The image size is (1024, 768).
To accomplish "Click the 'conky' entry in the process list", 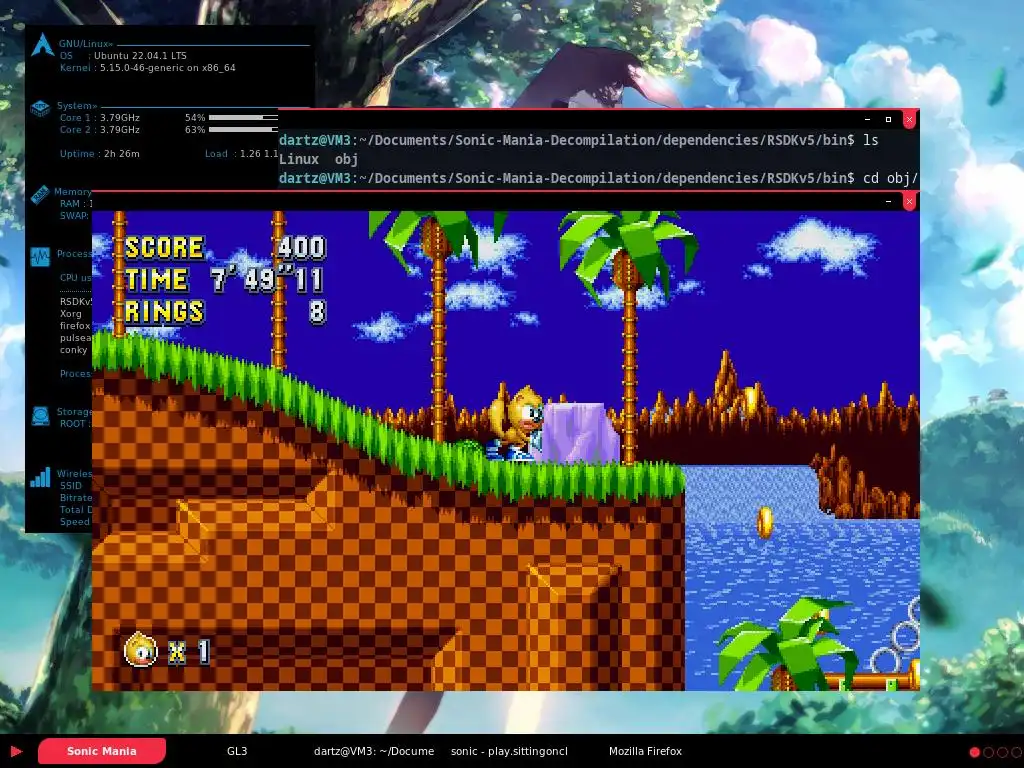I will tap(73, 349).
